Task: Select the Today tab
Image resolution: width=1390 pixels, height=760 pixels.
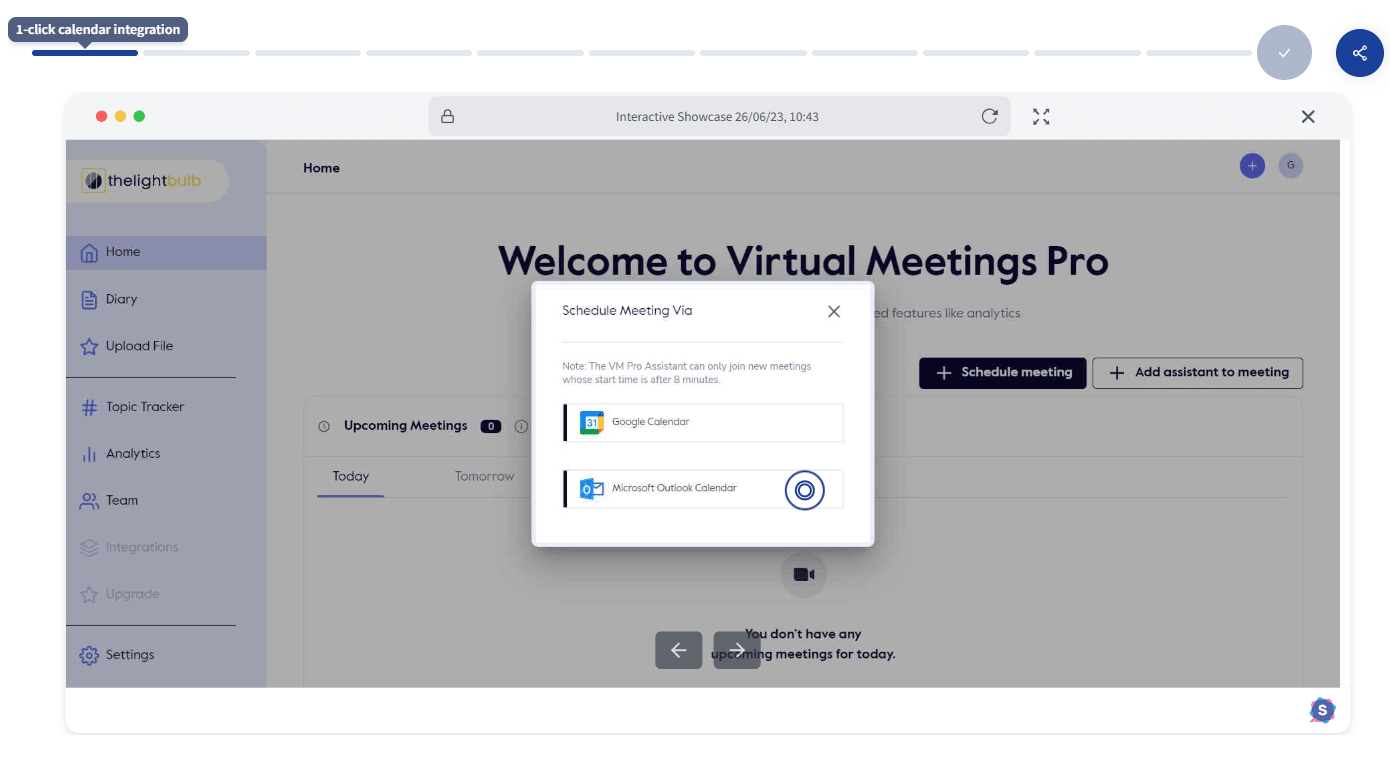Action: coord(351,476)
